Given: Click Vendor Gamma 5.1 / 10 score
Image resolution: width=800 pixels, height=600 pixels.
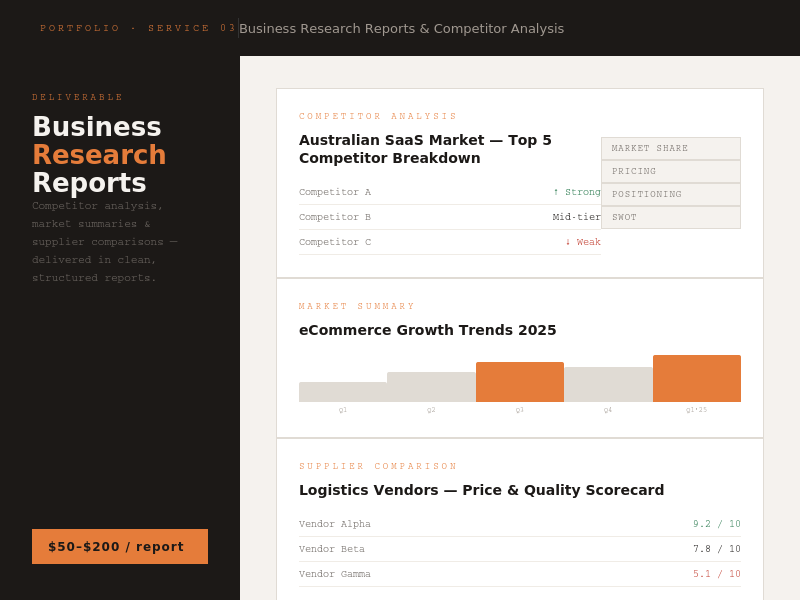Looking at the screenshot, I should 716,574.
